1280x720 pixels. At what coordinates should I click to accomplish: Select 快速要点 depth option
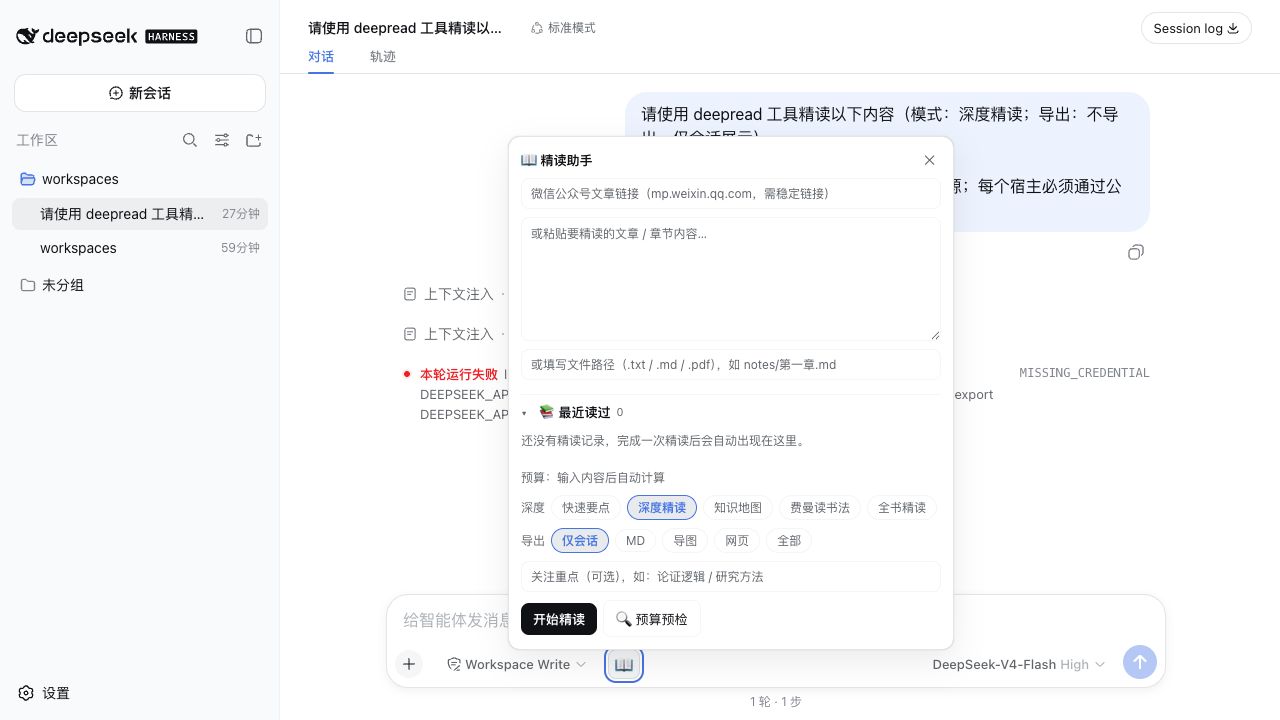click(x=586, y=508)
